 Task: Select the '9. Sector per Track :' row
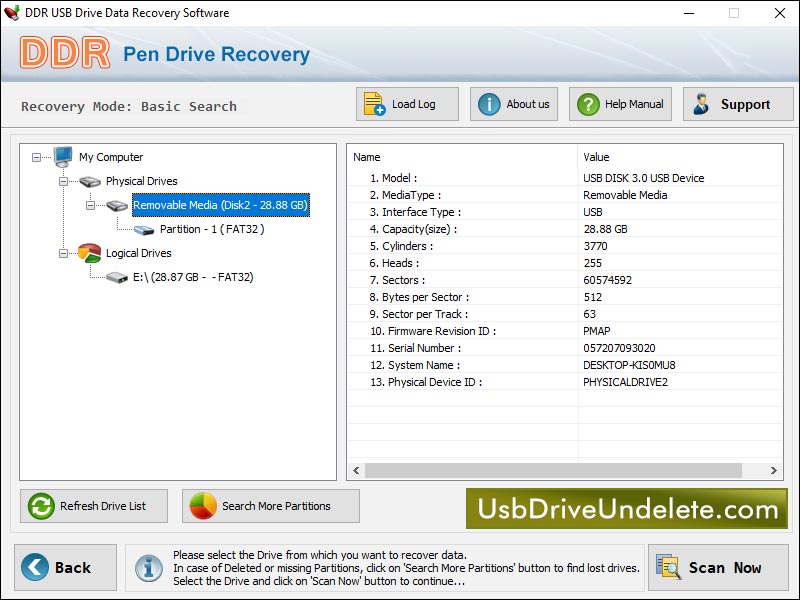(x=565, y=314)
